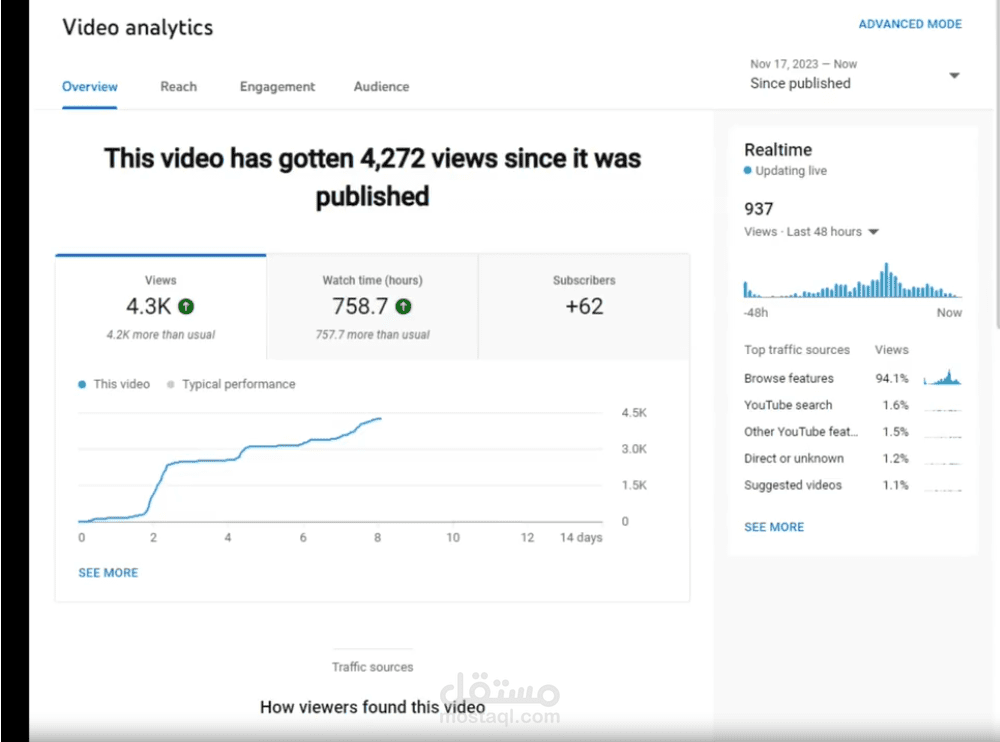1000x742 pixels.
Task: Select the Views metric card
Action: pos(161,307)
